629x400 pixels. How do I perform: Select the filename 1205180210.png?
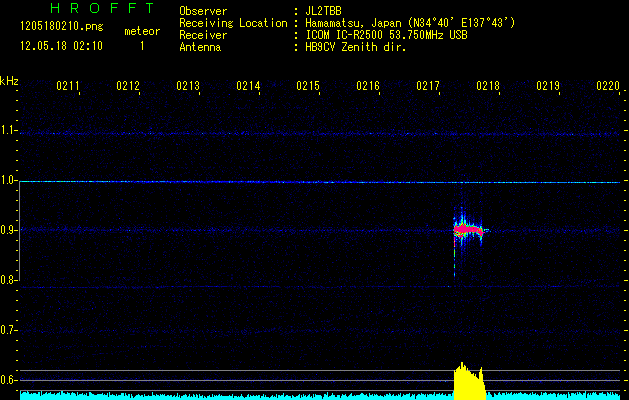pos(58,27)
